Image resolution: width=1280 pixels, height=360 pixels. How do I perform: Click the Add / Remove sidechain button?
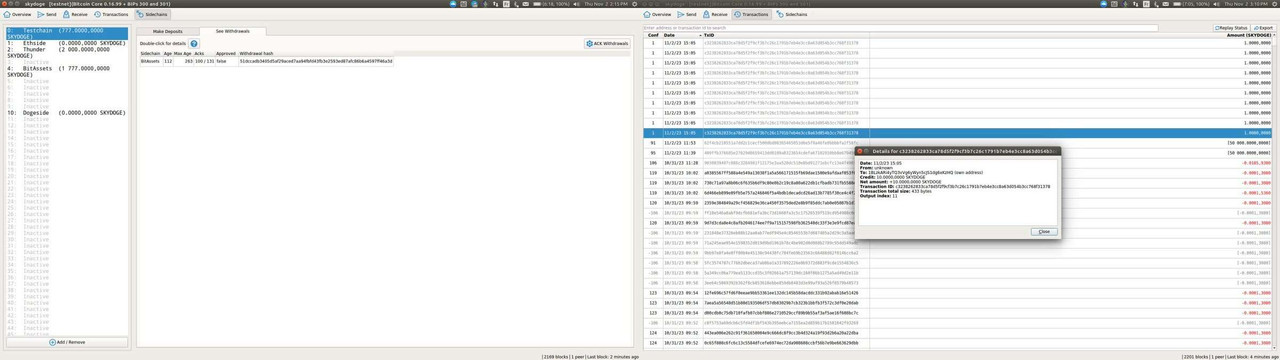(67, 342)
